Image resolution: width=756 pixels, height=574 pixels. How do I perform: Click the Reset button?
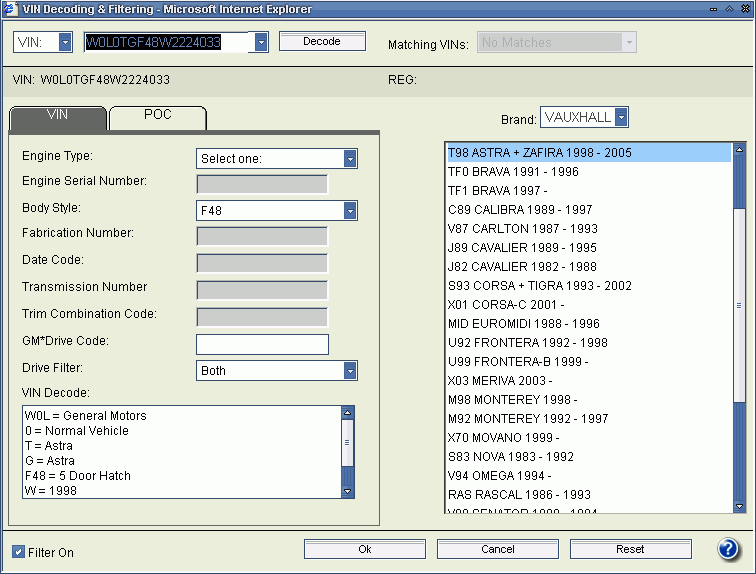point(630,549)
